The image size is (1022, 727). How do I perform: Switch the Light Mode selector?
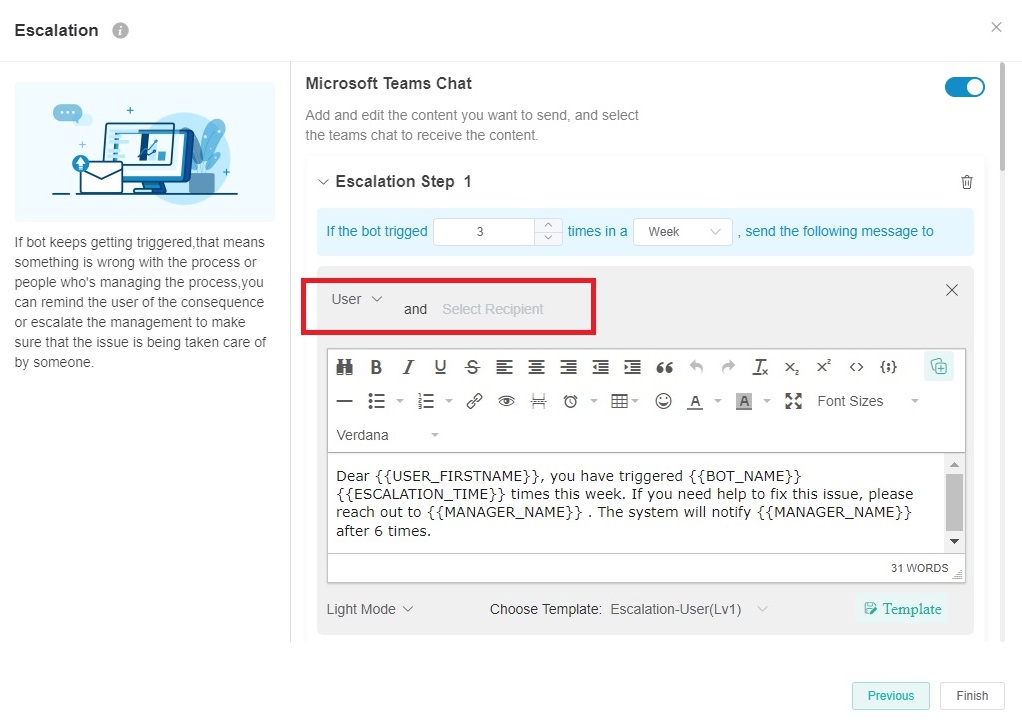click(x=369, y=609)
